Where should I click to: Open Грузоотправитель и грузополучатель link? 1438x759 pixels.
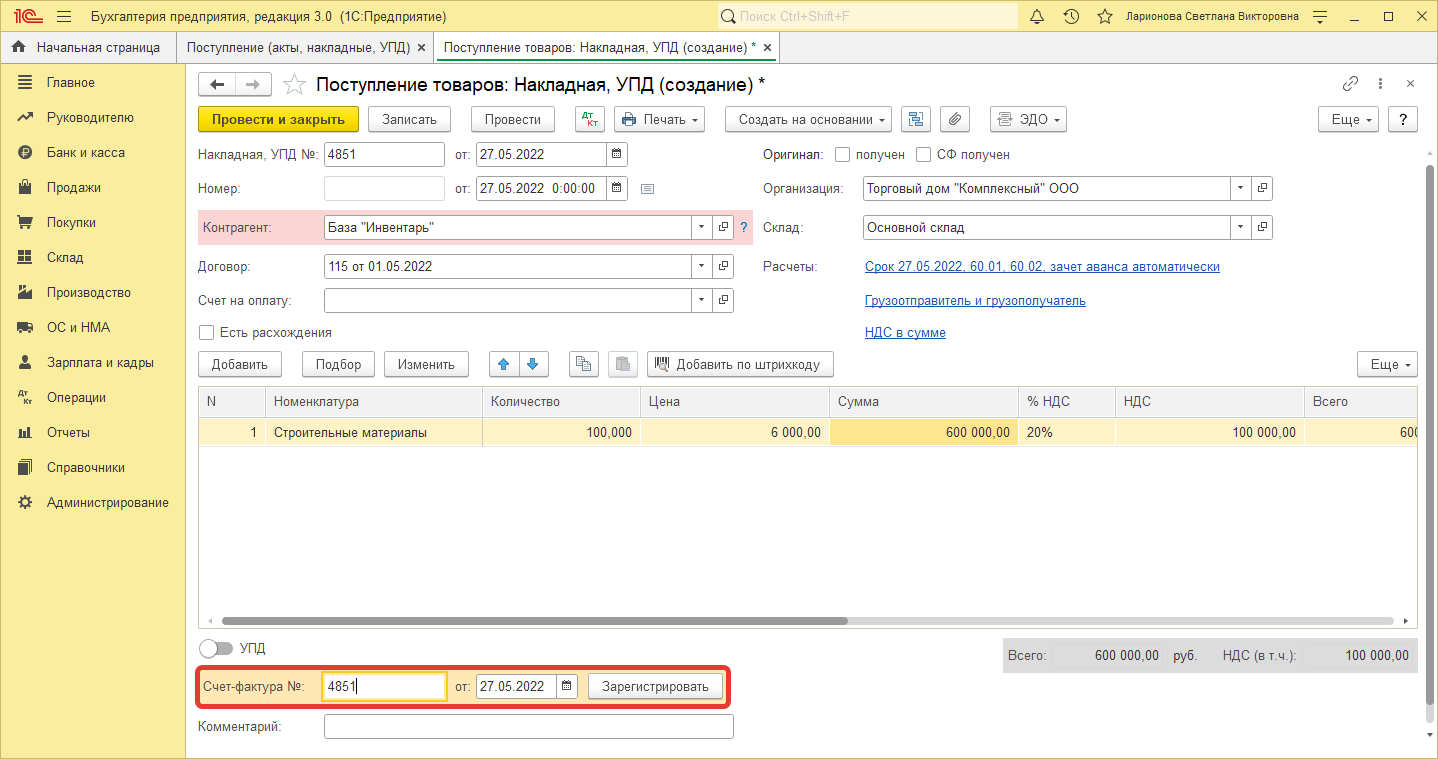pos(975,300)
